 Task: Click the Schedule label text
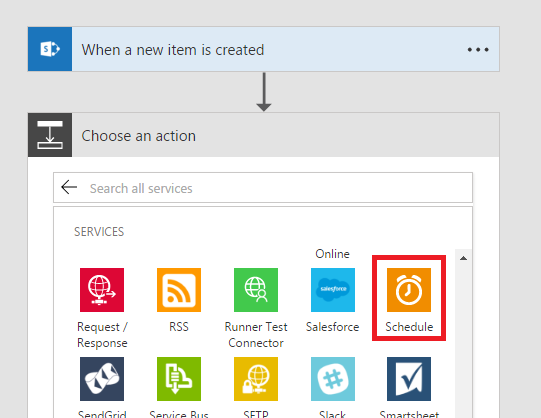(x=409, y=327)
